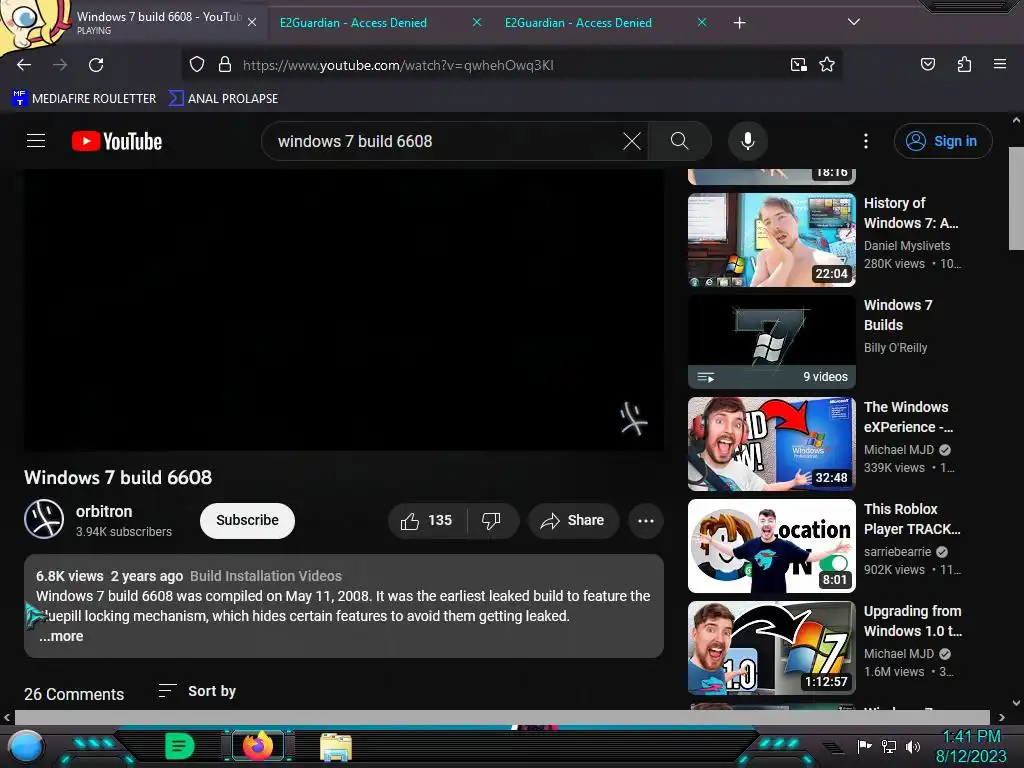Sign in to YouTube
This screenshot has height=768, width=1024.
(x=943, y=141)
